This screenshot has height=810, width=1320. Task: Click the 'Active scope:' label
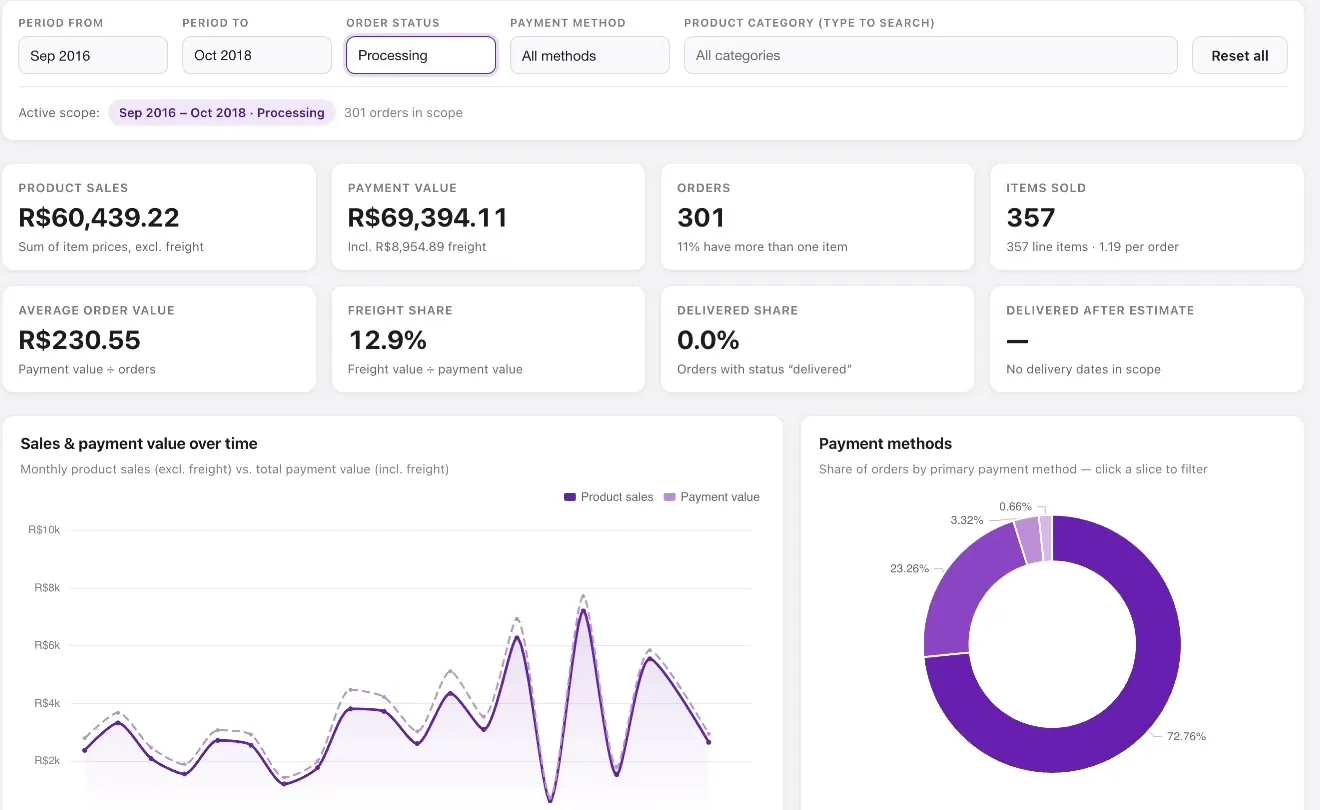pyautogui.click(x=59, y=113)
